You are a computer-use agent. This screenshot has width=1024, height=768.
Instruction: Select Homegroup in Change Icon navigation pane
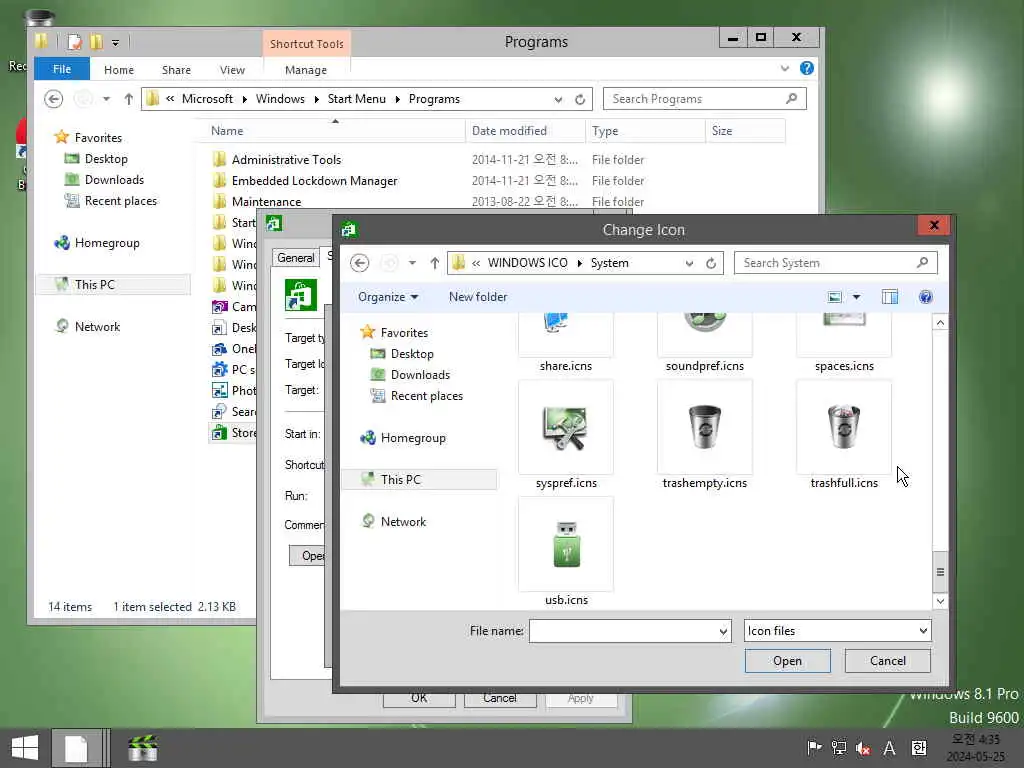[x=413, y=438]
